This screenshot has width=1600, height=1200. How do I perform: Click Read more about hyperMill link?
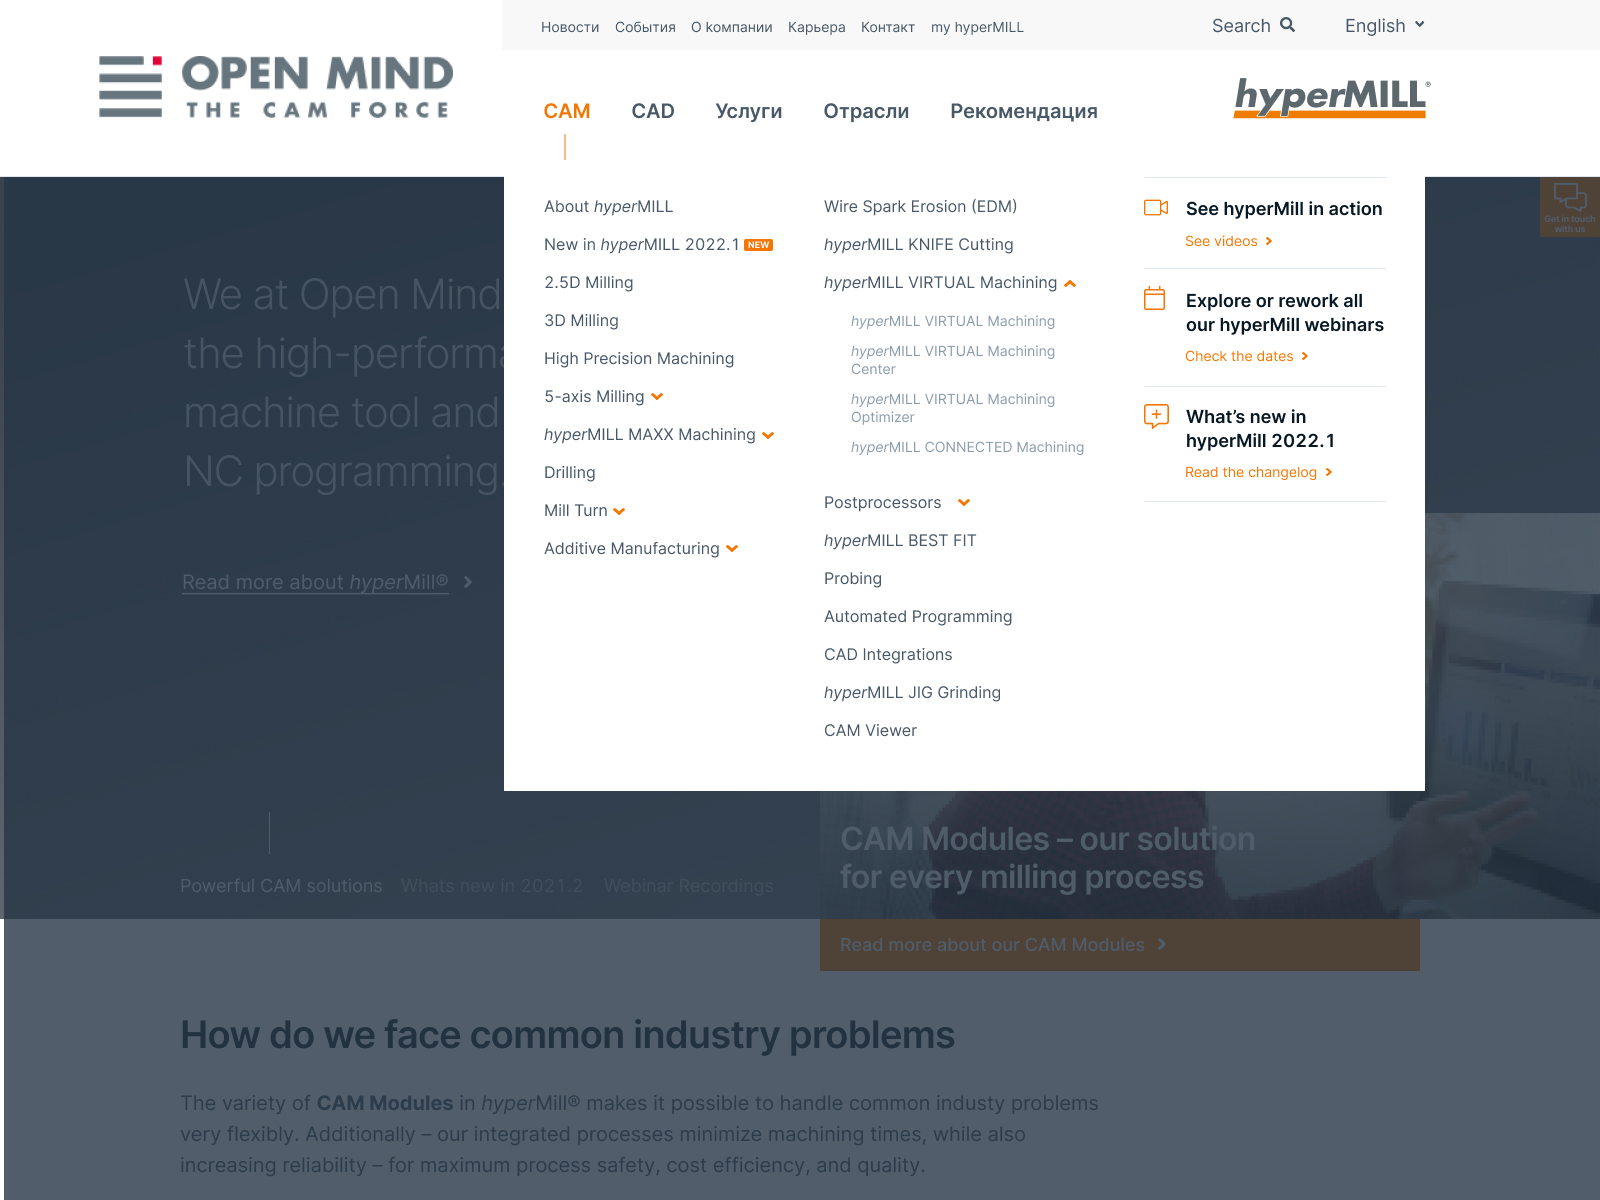click(x=327, y=582)
